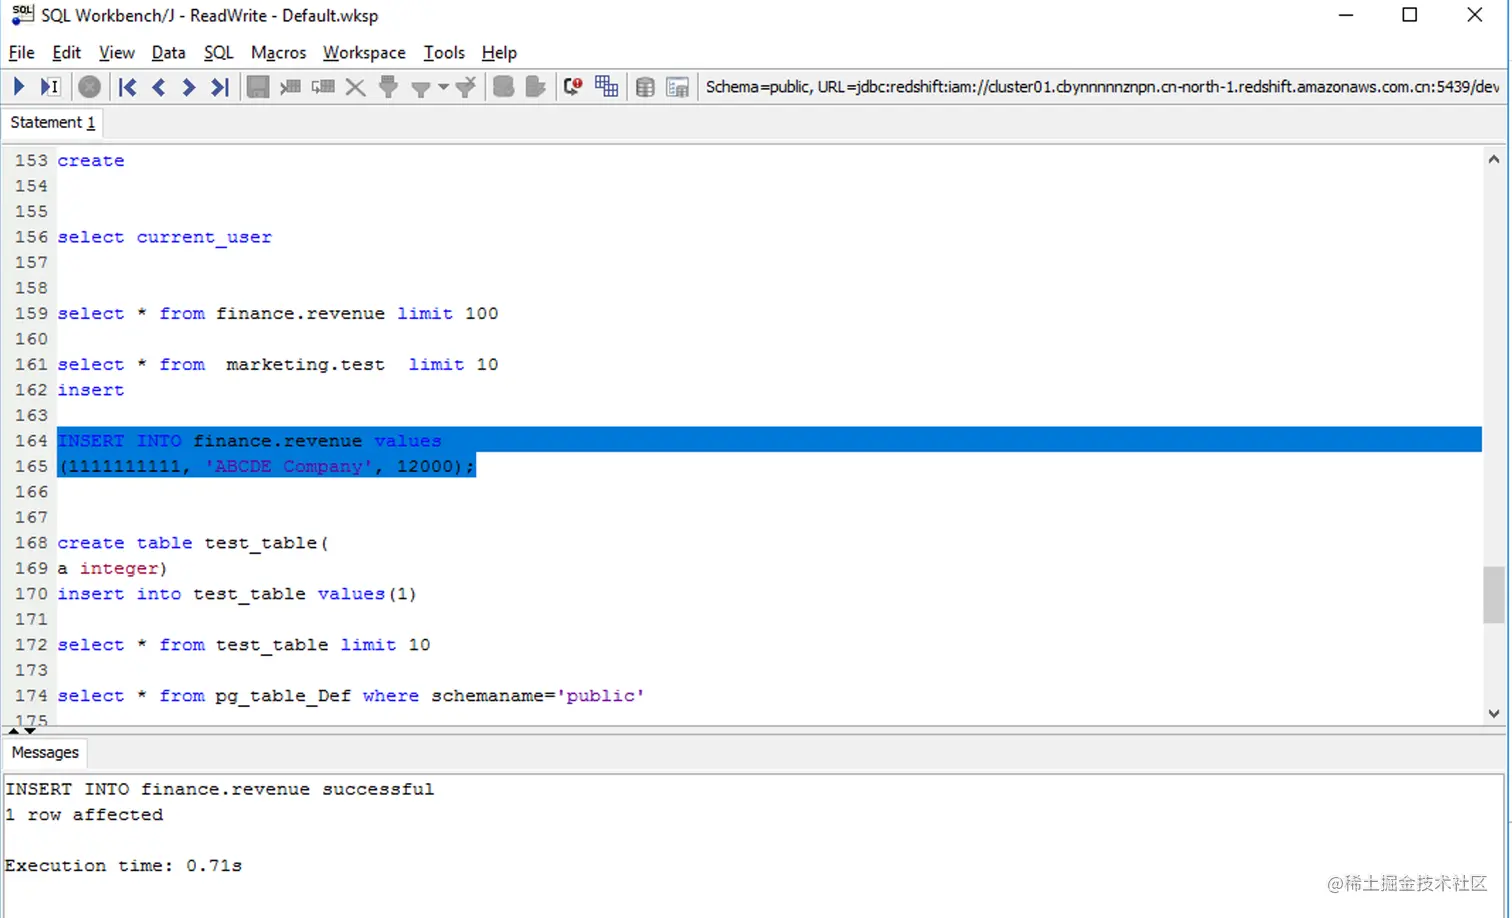Select the Statement 1 tab

[52, 122]
